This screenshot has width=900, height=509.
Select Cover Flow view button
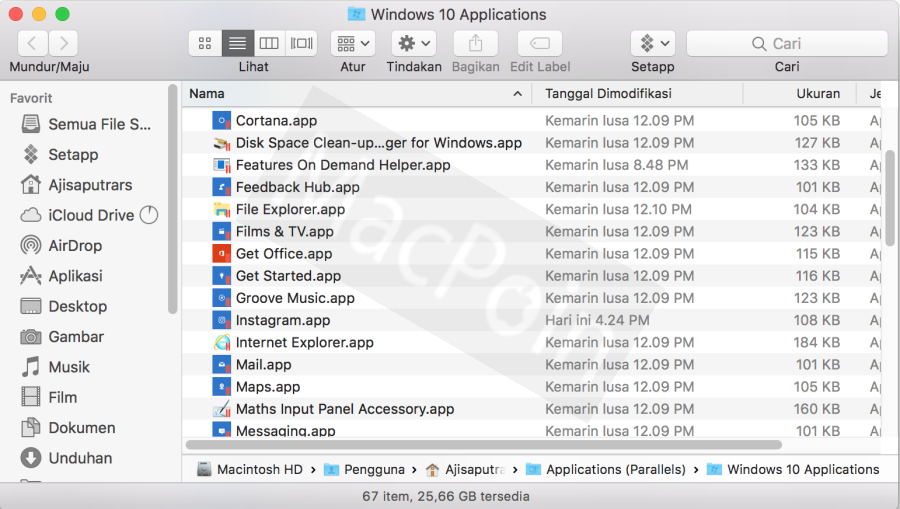click(301, 43)
